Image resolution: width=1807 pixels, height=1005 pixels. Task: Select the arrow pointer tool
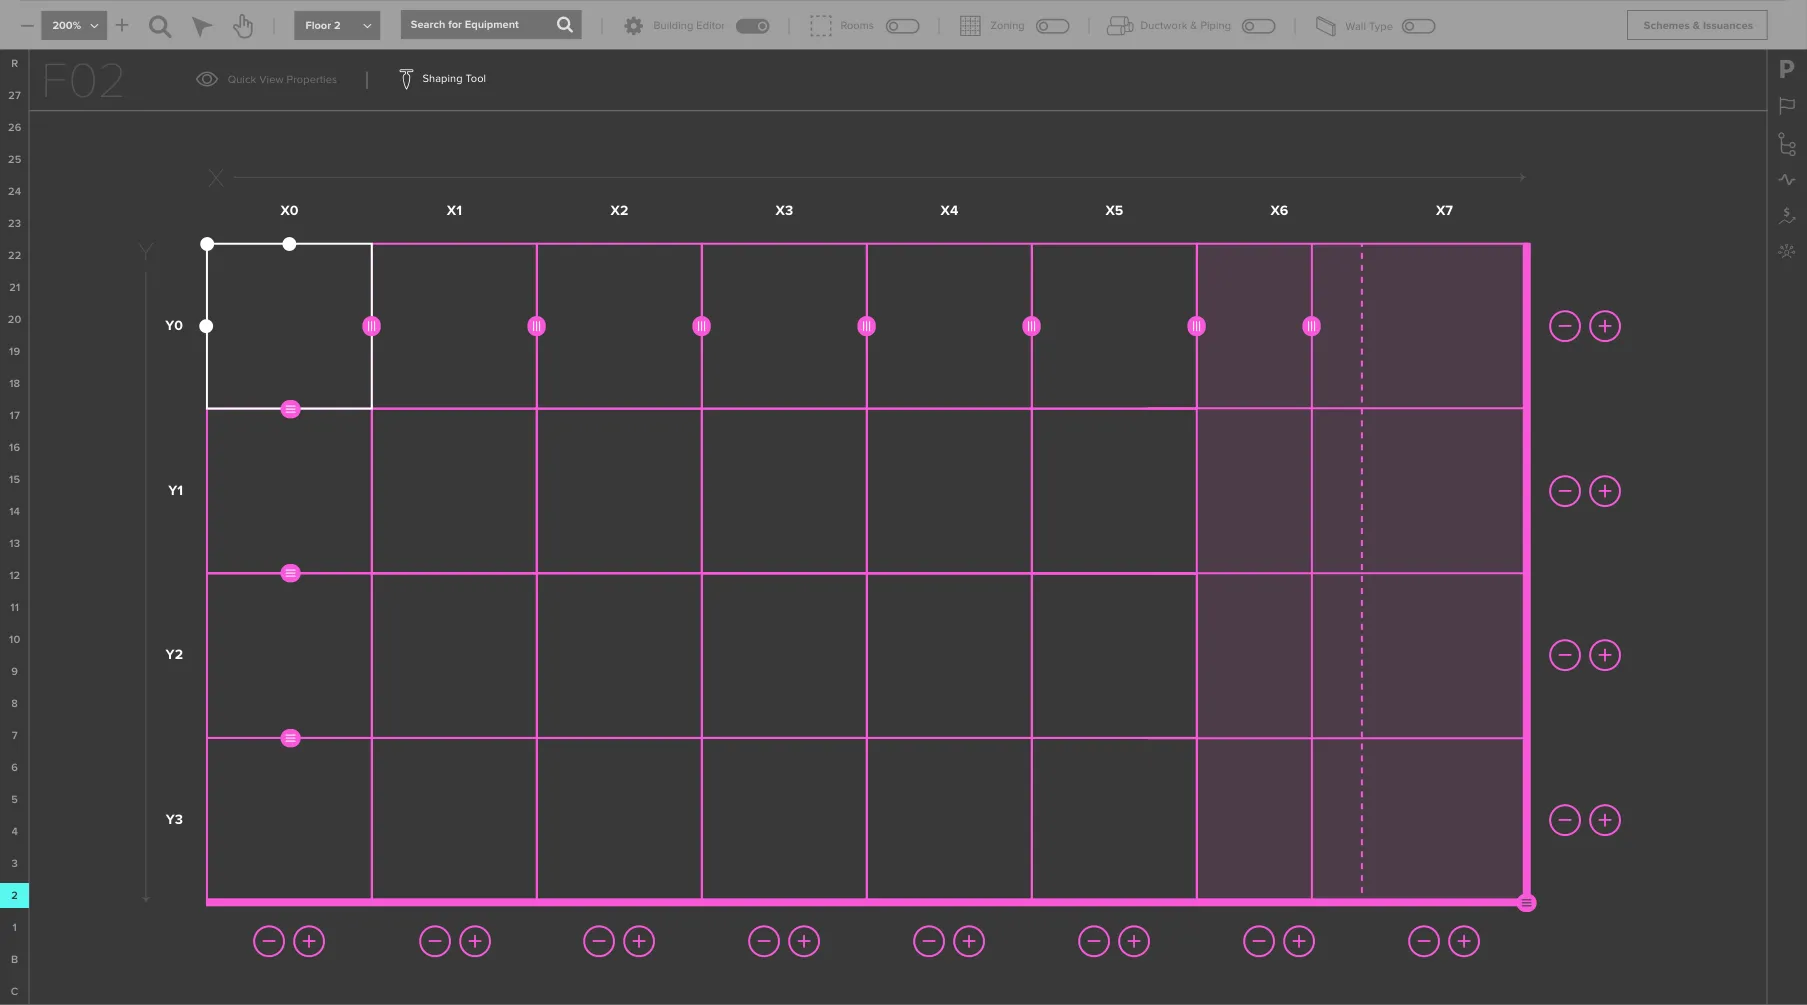point(202,26)
